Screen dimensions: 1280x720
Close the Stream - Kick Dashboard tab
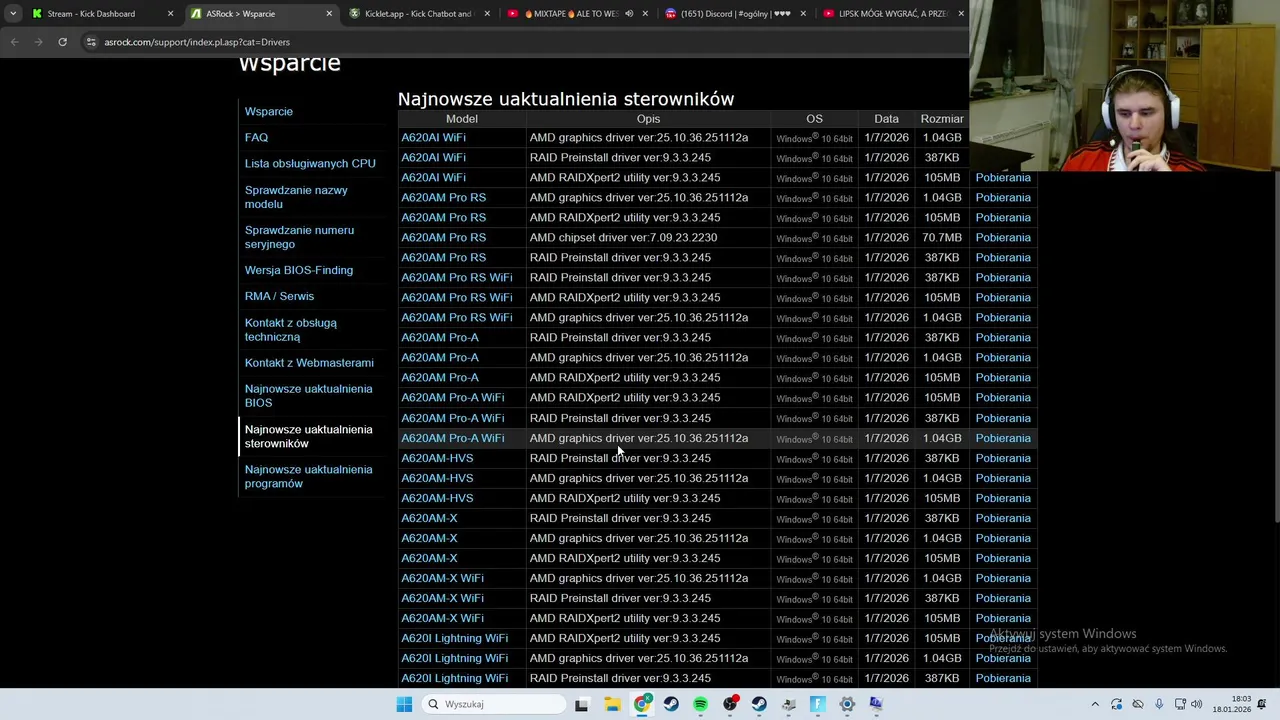tap(170, 14)
